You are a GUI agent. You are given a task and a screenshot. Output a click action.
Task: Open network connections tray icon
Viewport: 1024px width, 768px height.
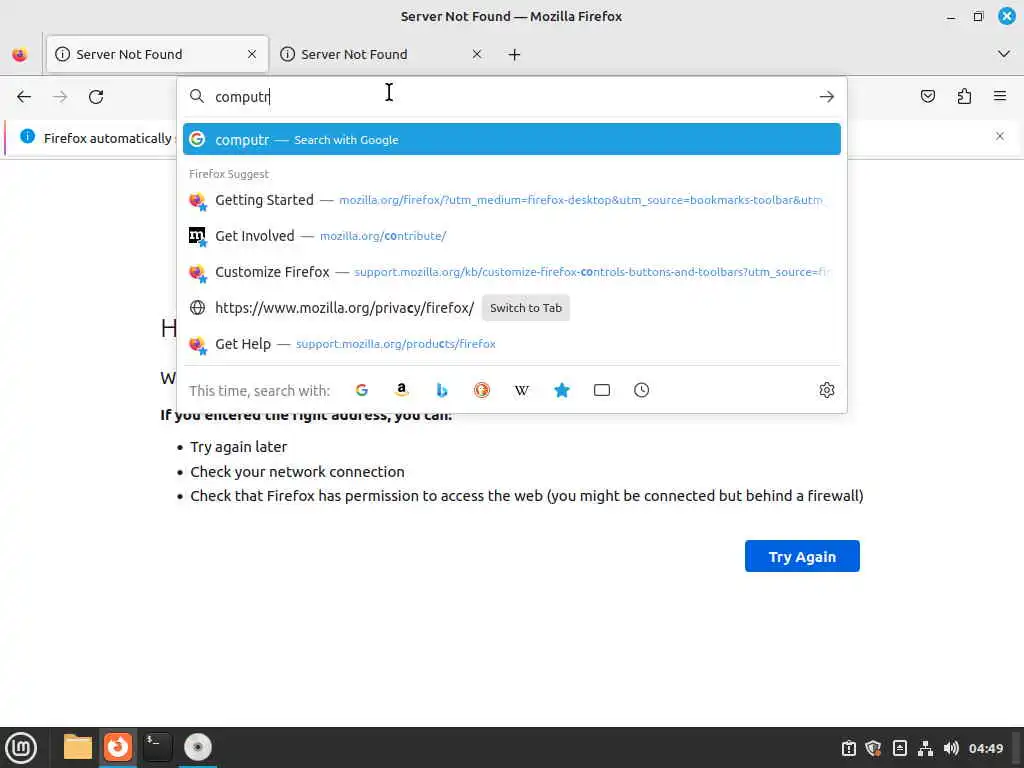coord(925,748)
